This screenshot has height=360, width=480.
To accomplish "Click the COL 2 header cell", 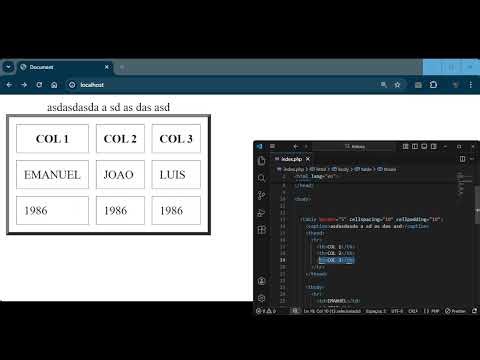I will point(120,139).
